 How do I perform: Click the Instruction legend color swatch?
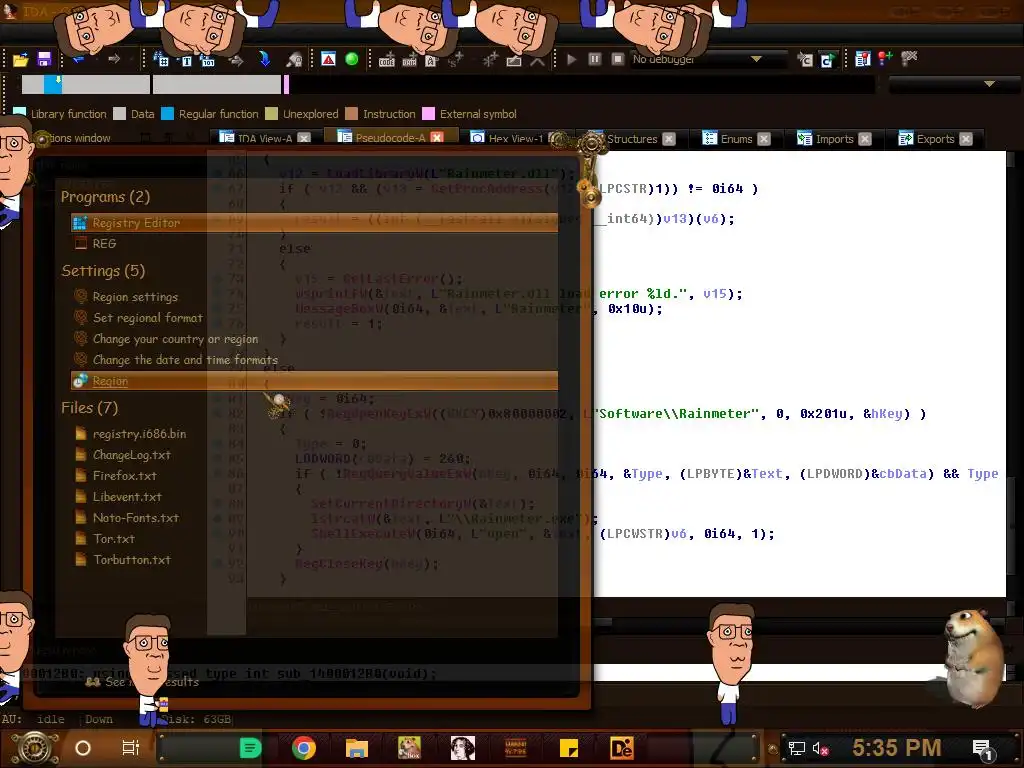[351, 114]
